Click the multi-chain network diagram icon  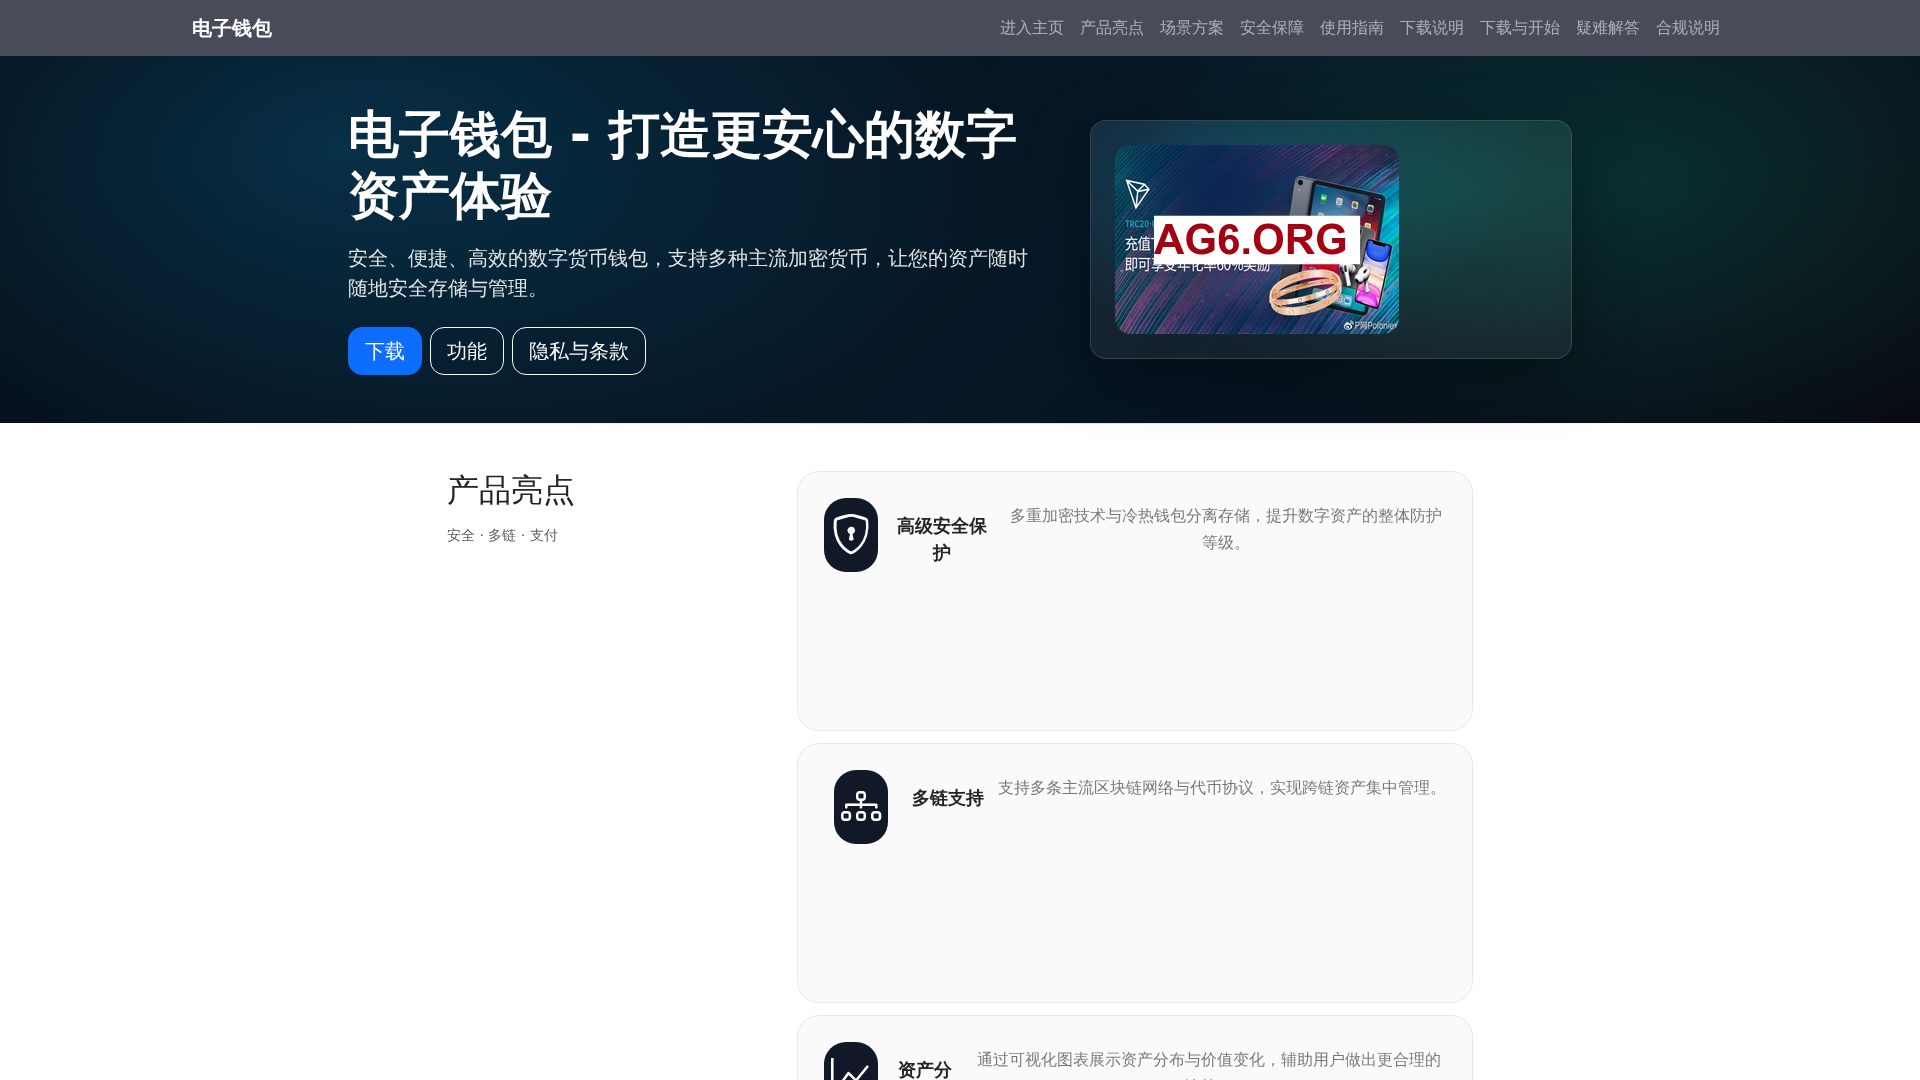860,807
